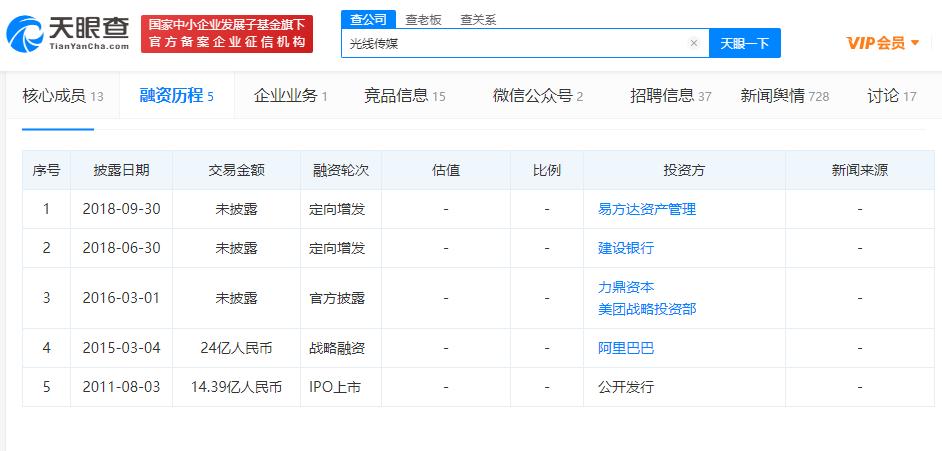Click the TianYanCha logo
The width and height of the screenshot is (942, 451).
pos(67,34)
